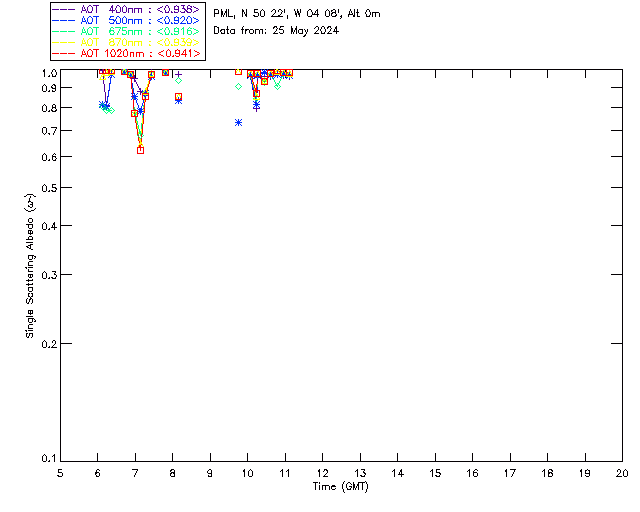Click the green diamond point just before hour 10
Screen dimensions: 640x512
click(238, 87)
